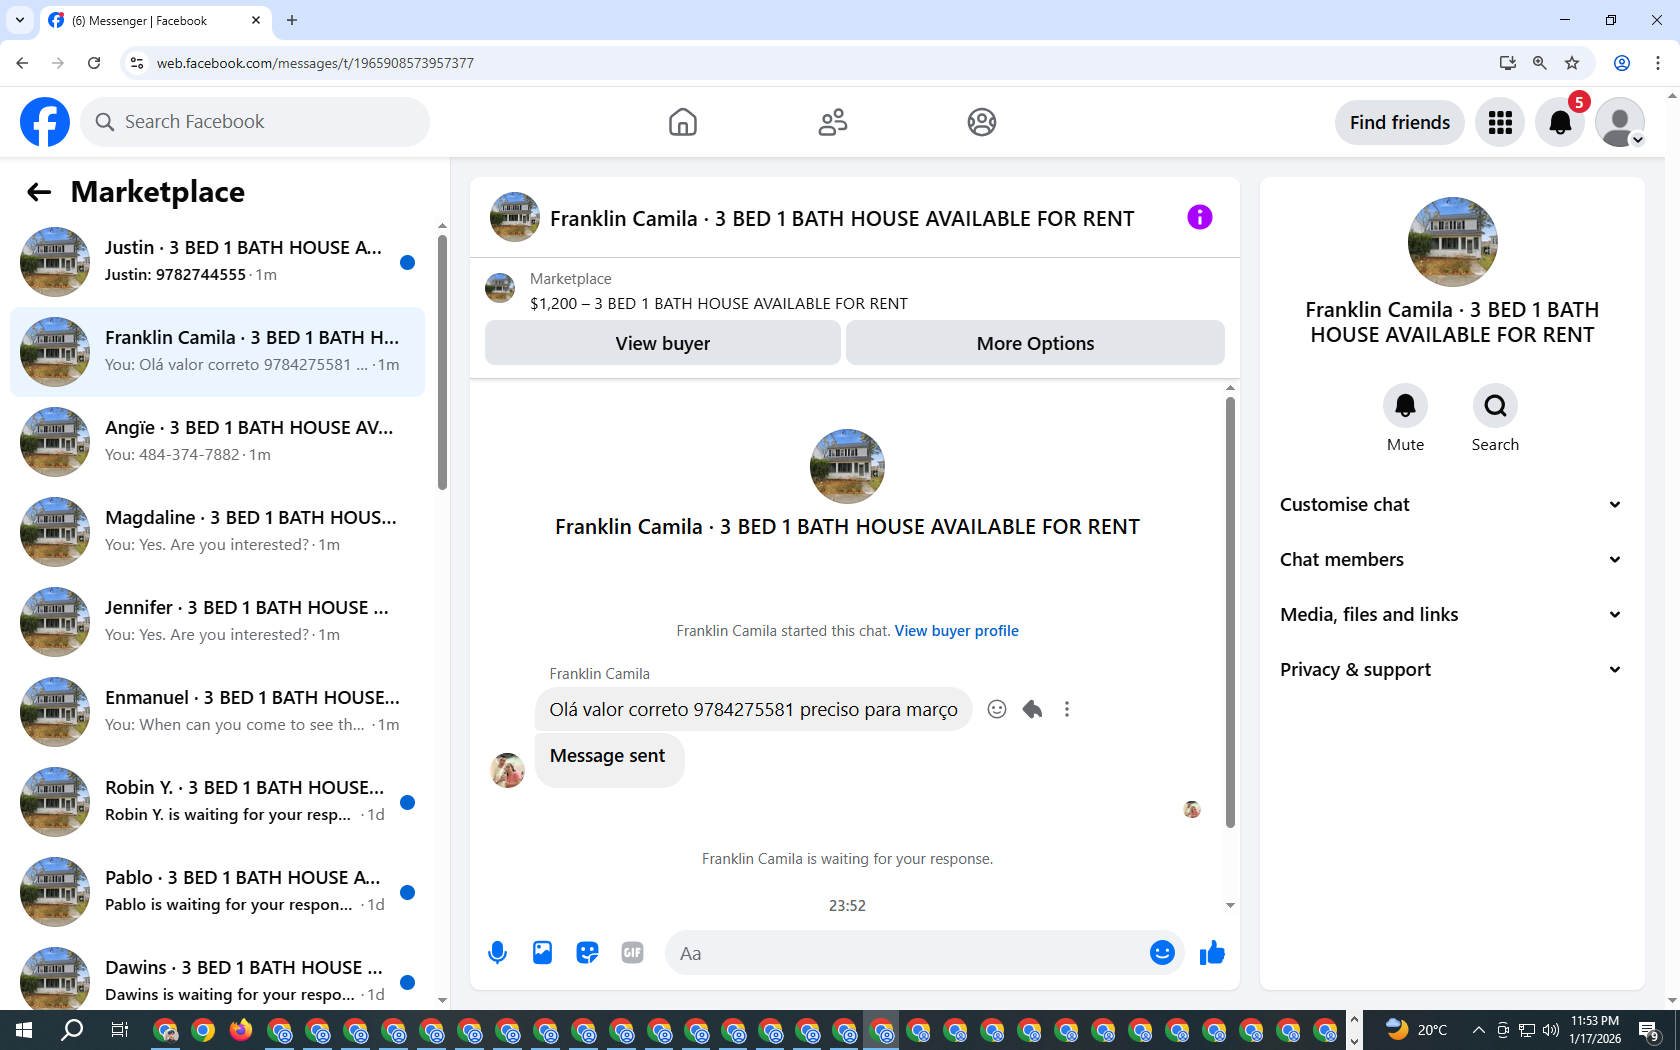Open the Groups icon in top navigation
This screenshot has width=1680, height=1050.
982,122
